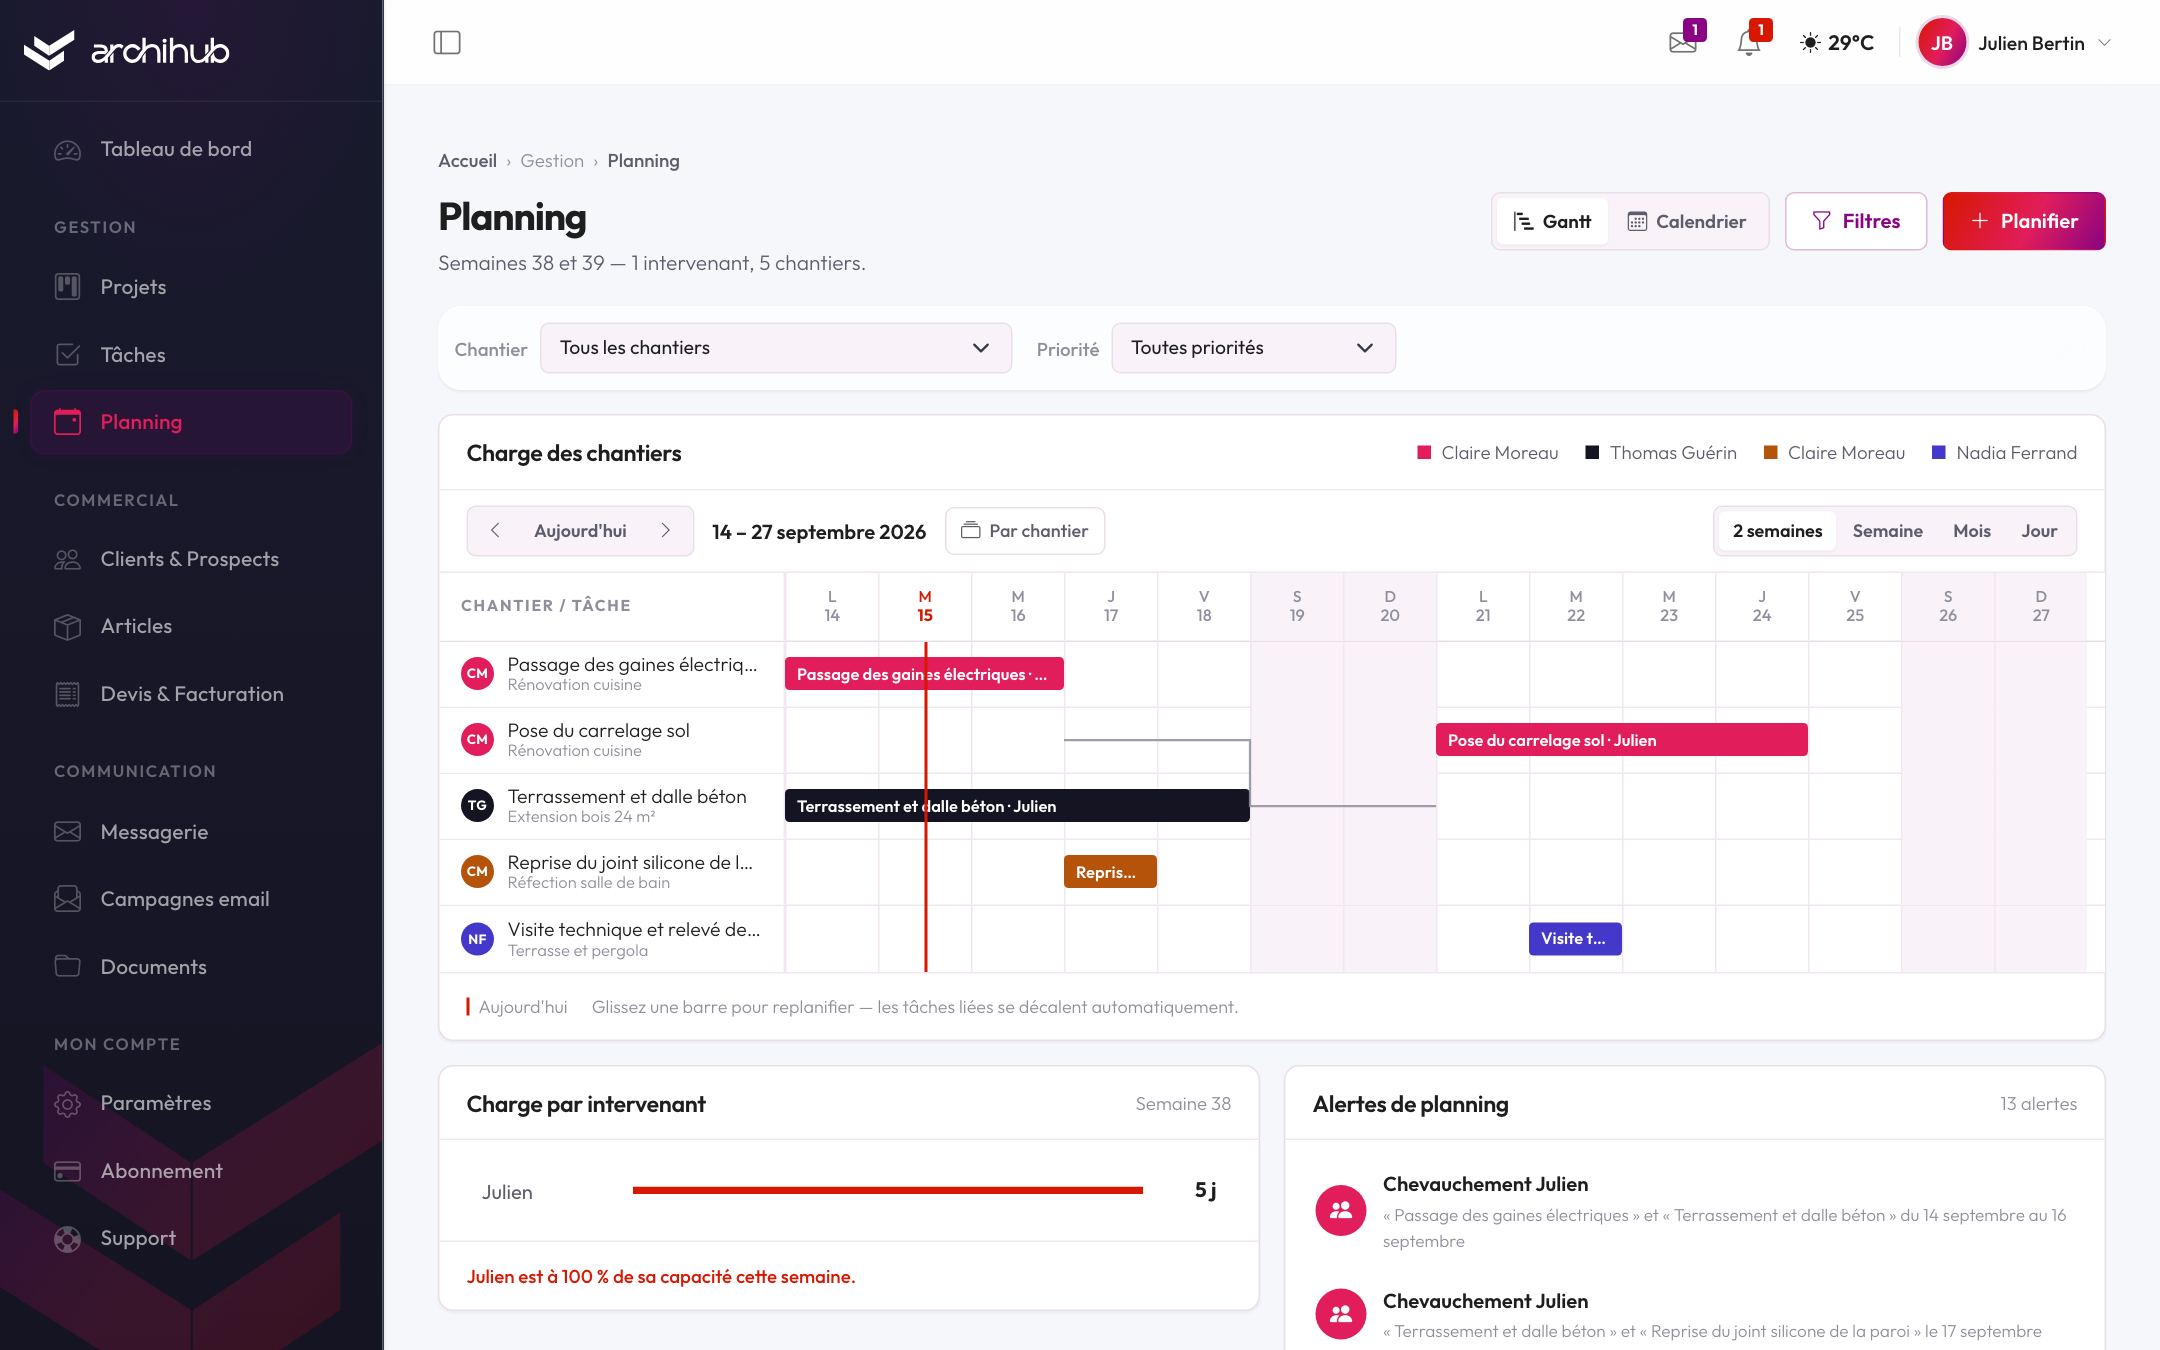
Task: Click the Tâches checkbox icon in sidebar
Action: coord(67,355)
